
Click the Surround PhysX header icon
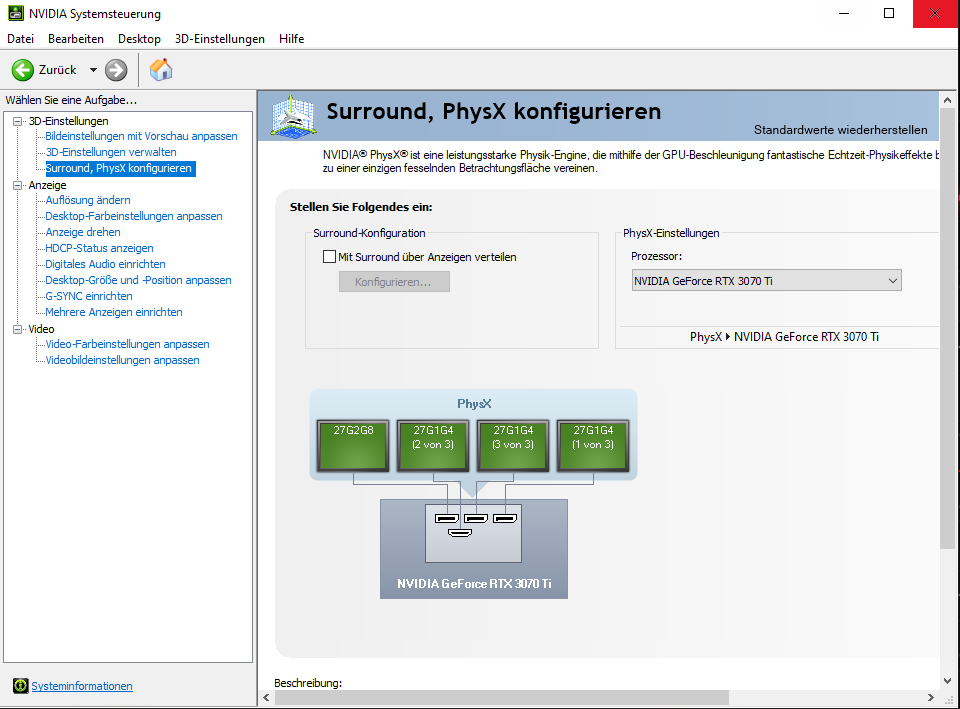(x=293, y=116)
